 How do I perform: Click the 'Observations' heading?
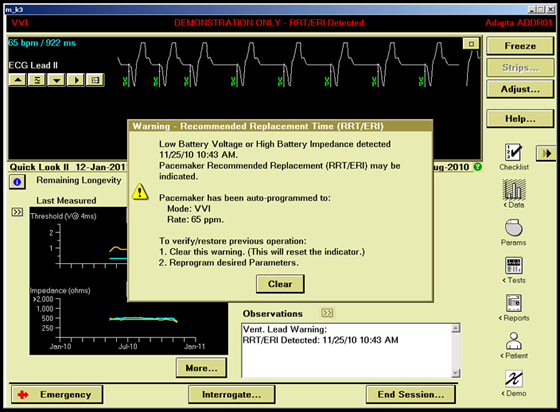coord(272,313)
